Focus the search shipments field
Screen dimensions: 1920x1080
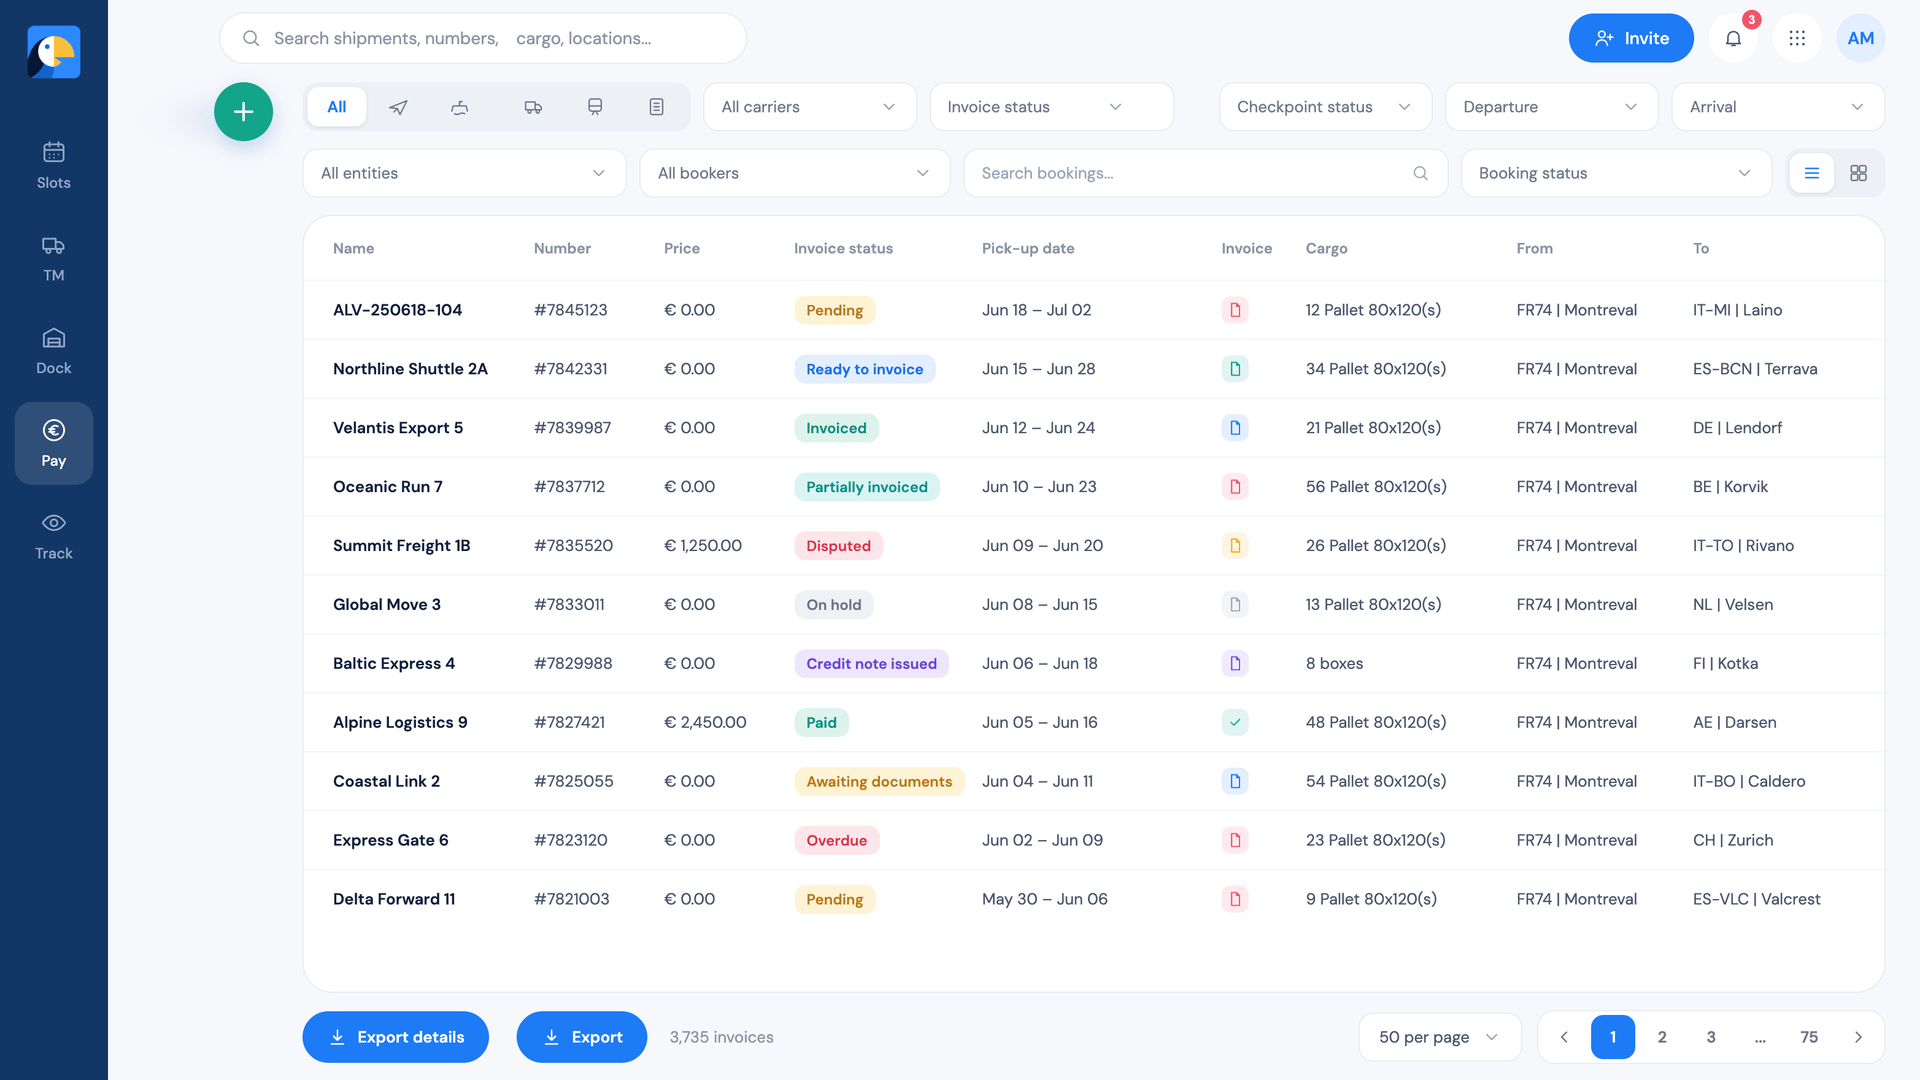click(483, 38)
